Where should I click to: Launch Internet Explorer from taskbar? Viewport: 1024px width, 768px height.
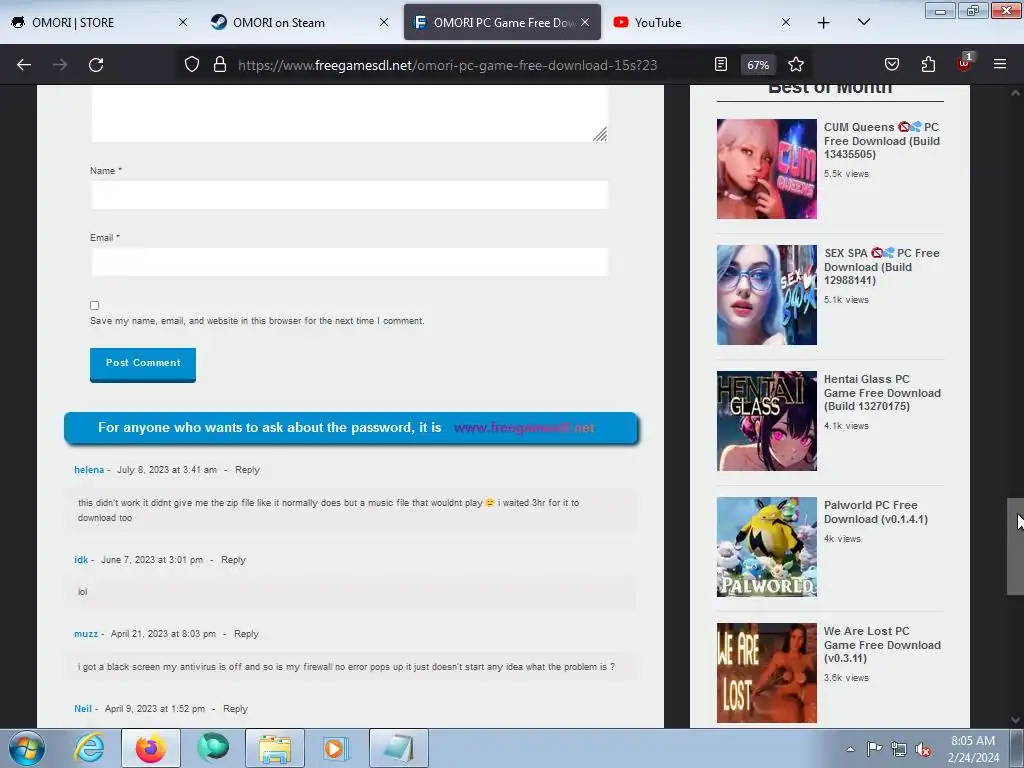[x=89, y=748]
